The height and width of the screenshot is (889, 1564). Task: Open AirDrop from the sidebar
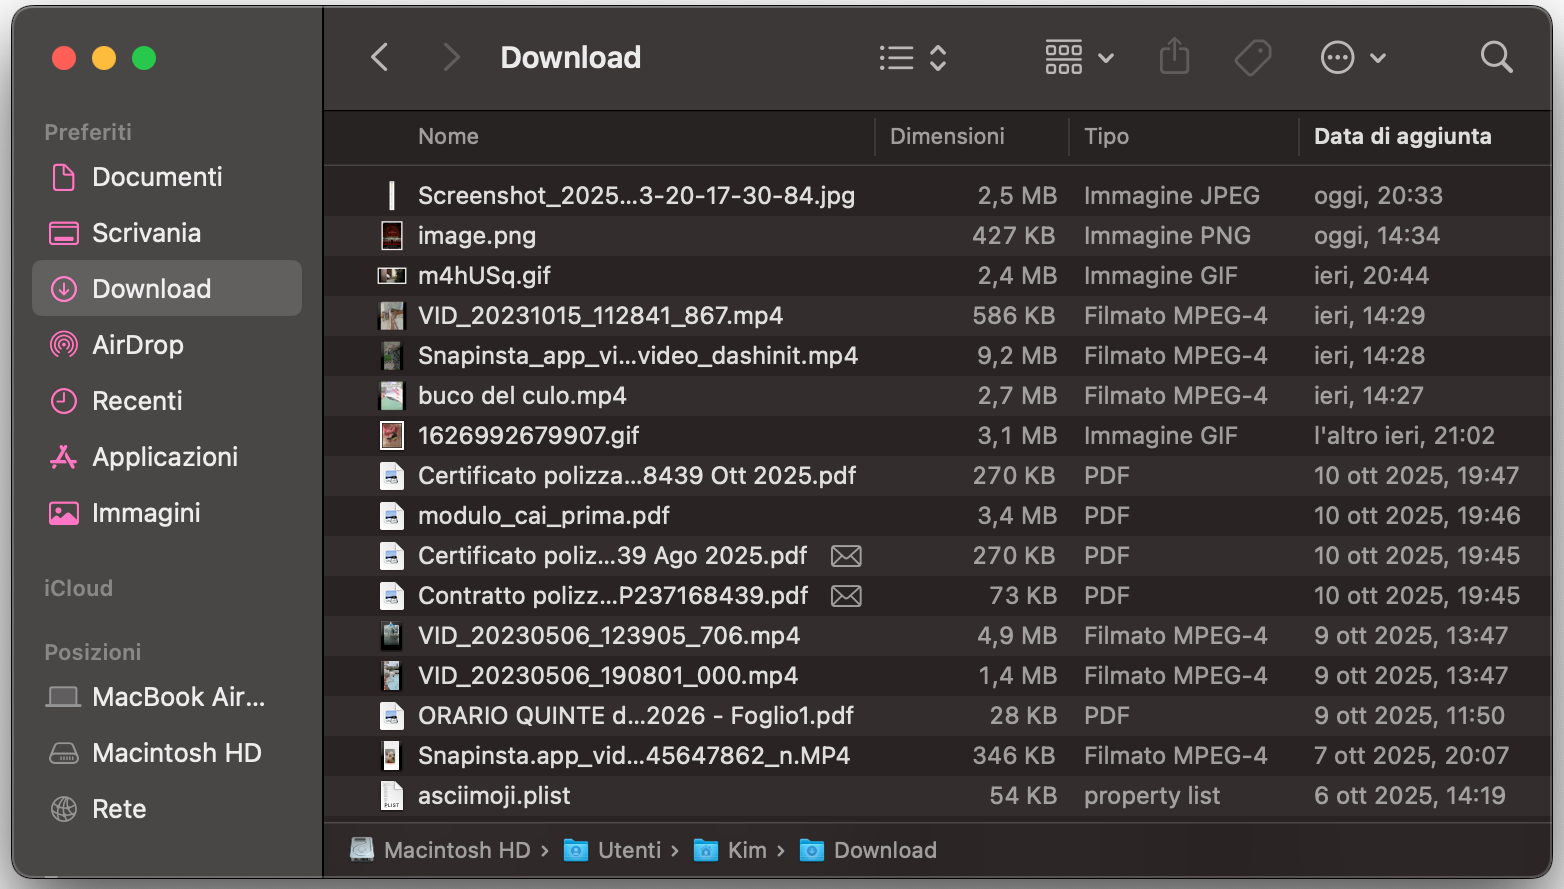coord(140,344)
